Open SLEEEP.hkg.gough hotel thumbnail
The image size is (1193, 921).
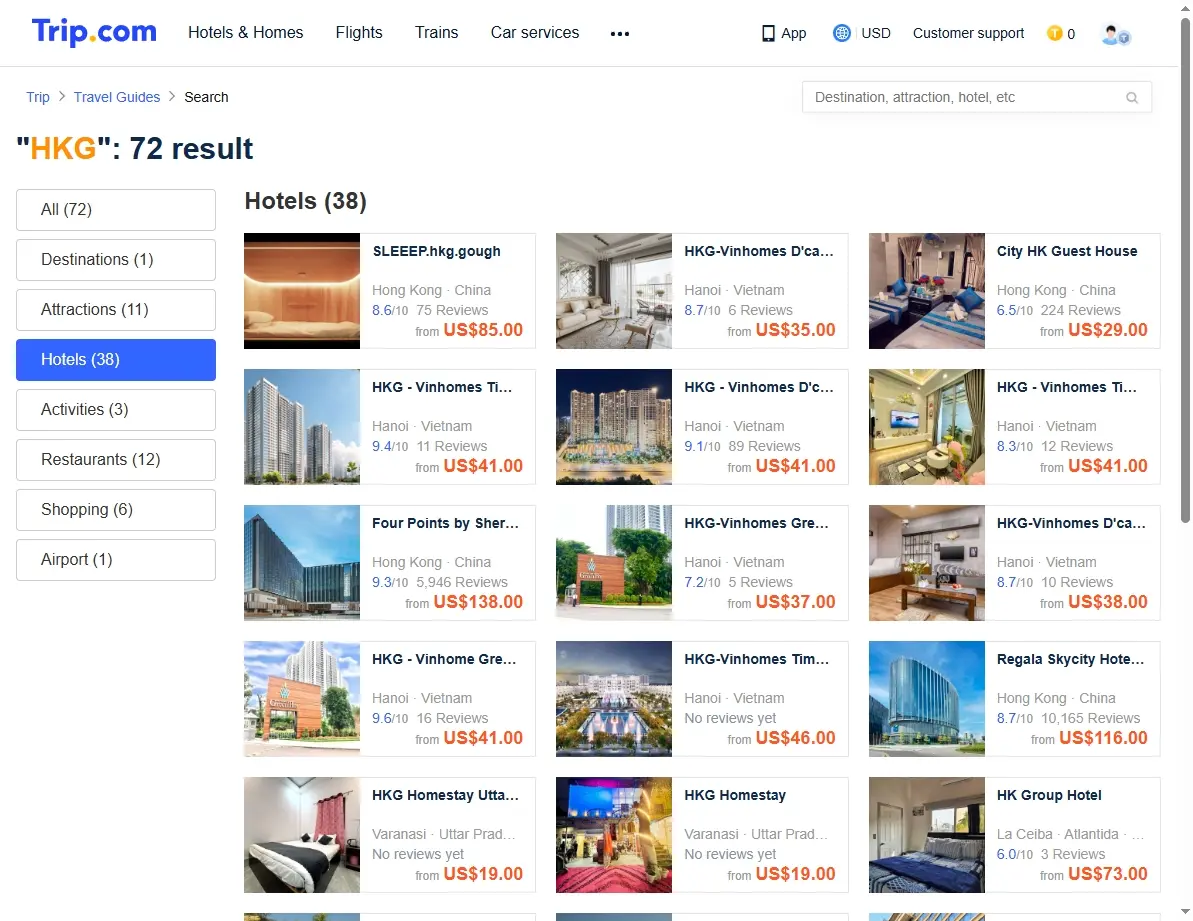(x=302, y=291)
